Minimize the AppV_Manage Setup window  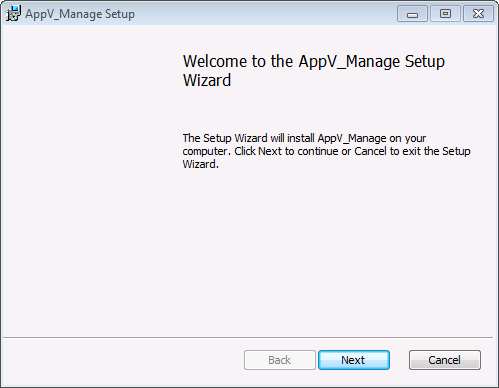point(412,14)
